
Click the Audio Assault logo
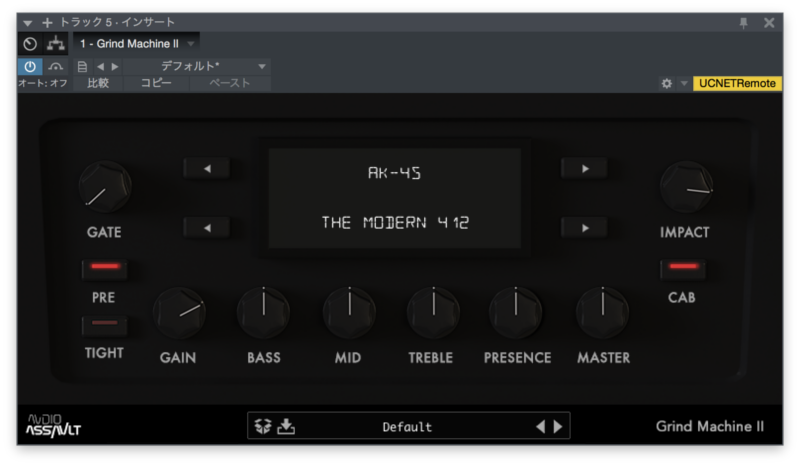pos(54,426)
